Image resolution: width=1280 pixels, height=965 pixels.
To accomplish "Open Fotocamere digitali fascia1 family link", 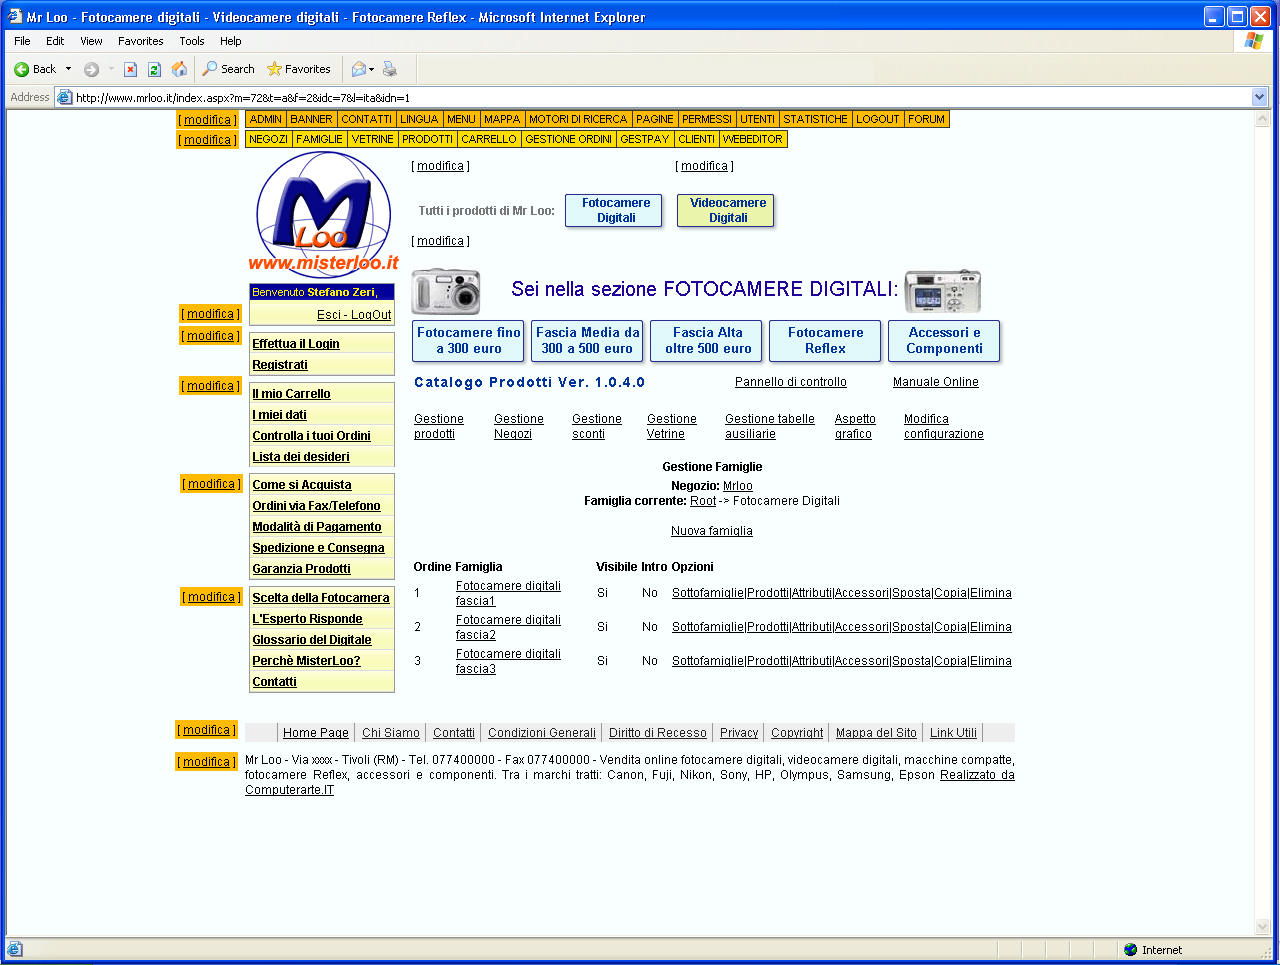I will tap(508, 593).
